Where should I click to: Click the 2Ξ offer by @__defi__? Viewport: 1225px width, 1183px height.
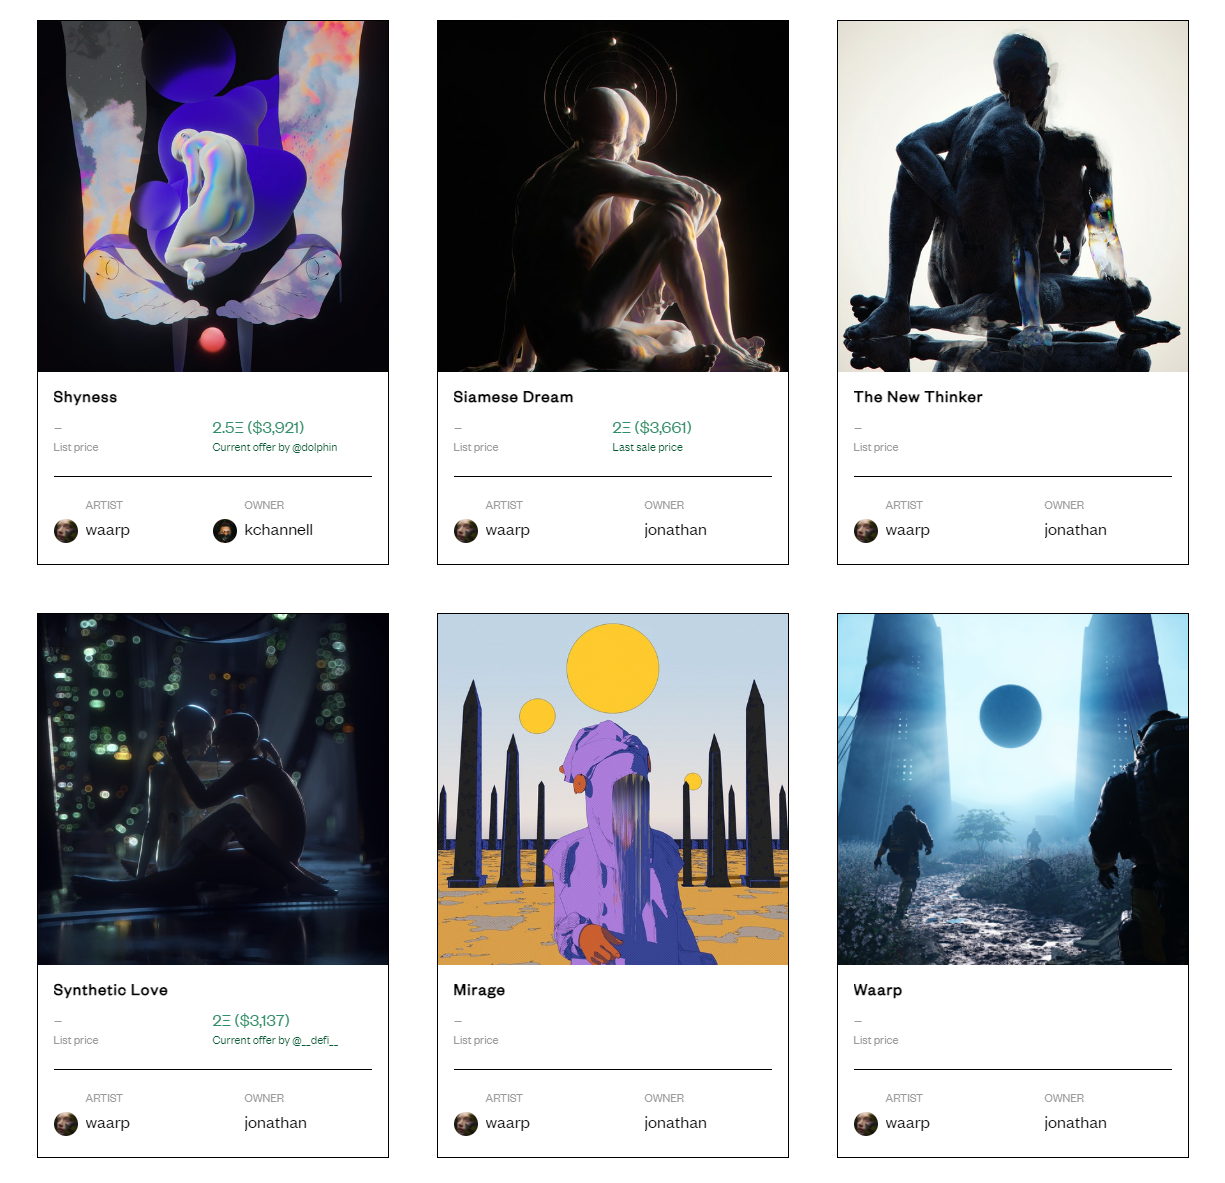tap(251, 1021)
